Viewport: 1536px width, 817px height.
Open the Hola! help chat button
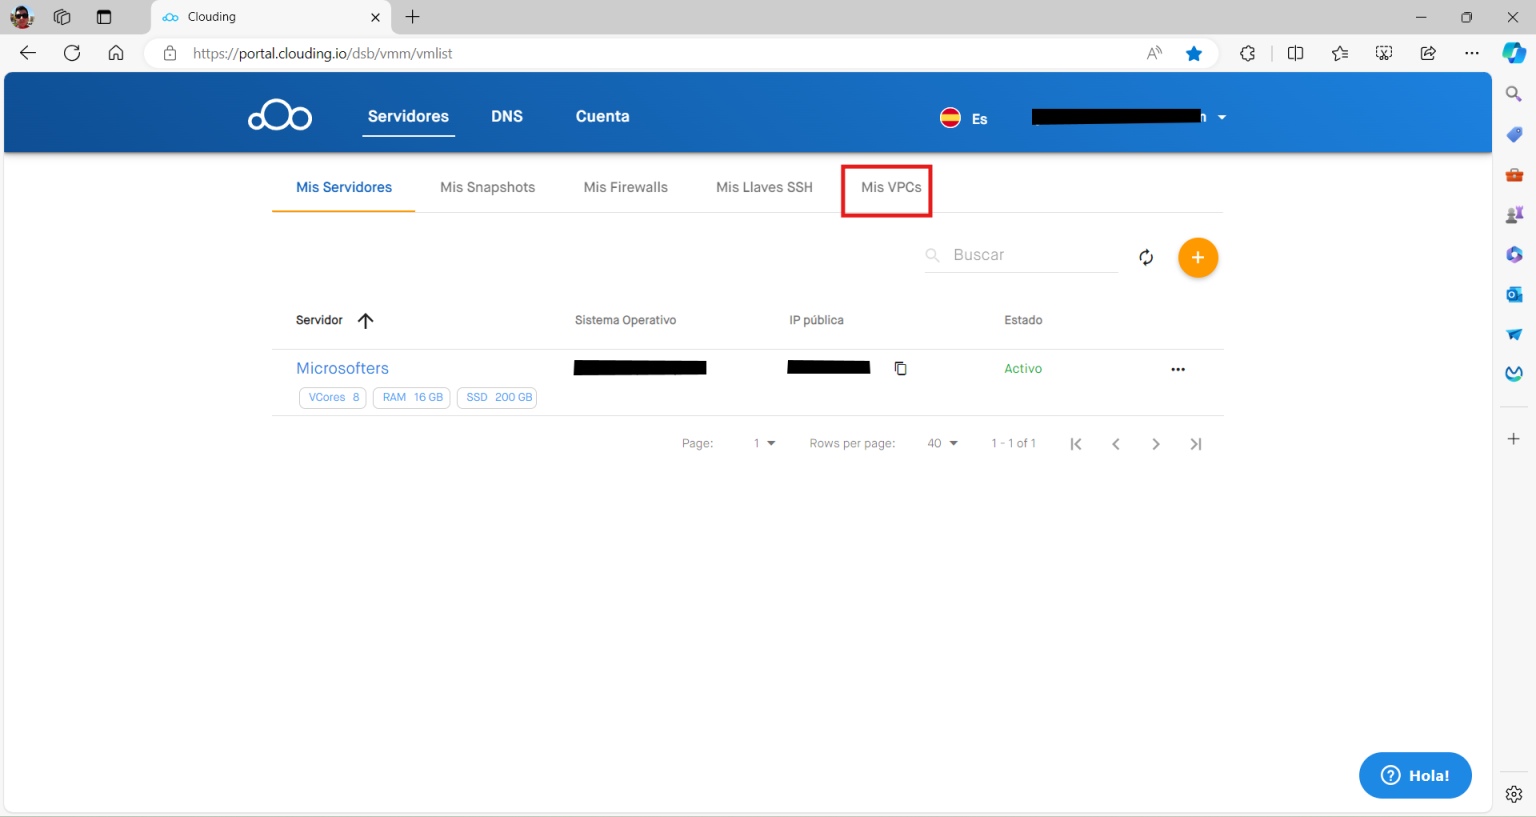click(x=1415, y=775)
